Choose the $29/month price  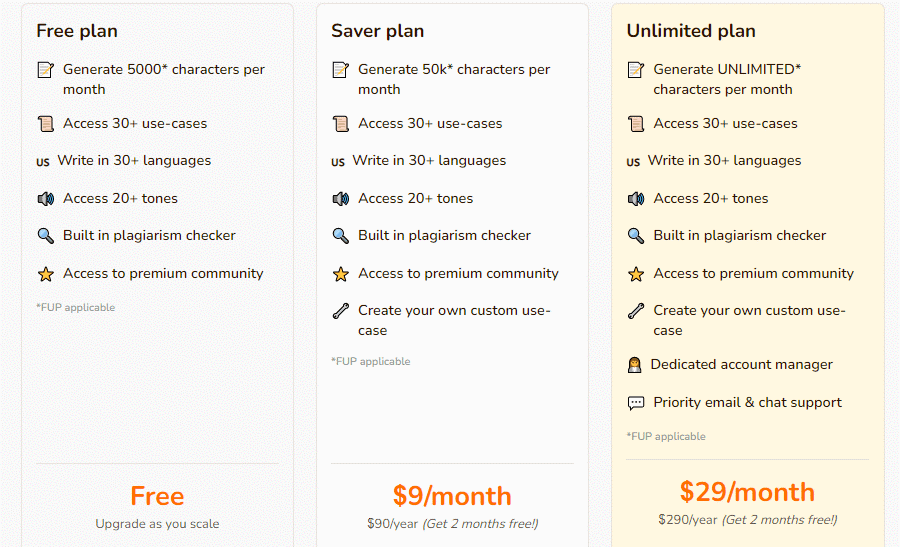(747, 492)
